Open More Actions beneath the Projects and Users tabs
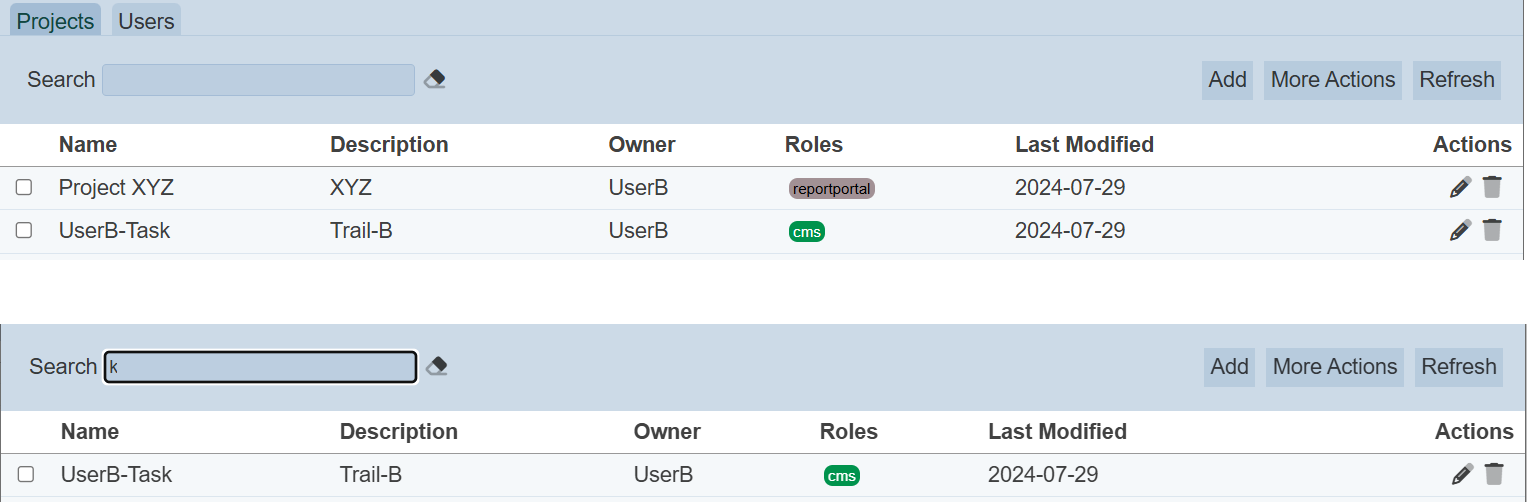 (x=1332, y=80)
